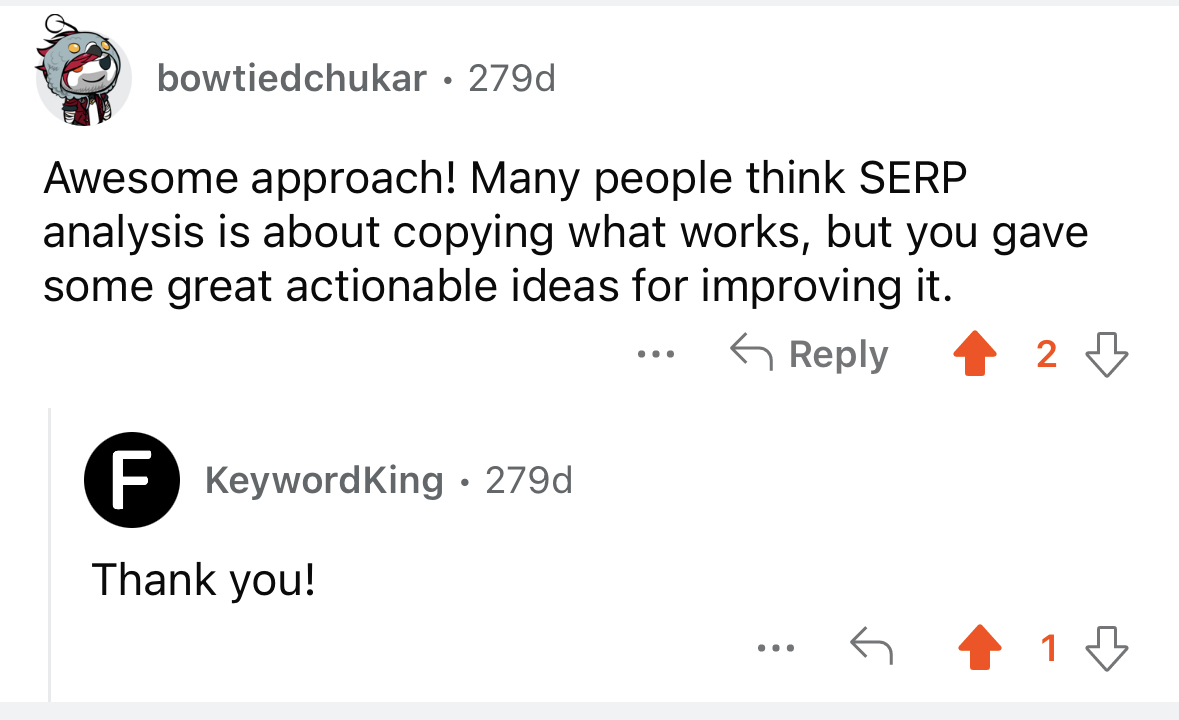
Task: Open more options on bowtiedchukar's comment
Action: (656, 353)
